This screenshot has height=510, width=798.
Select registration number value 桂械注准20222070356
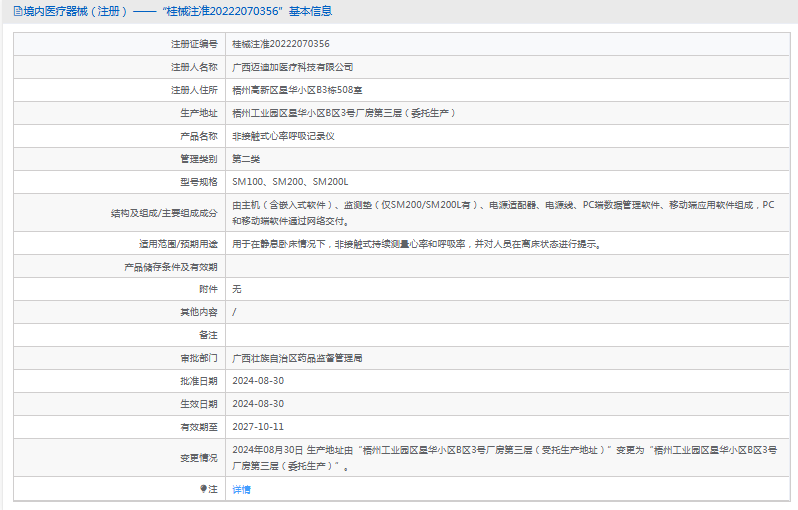[x=281, y=44]
